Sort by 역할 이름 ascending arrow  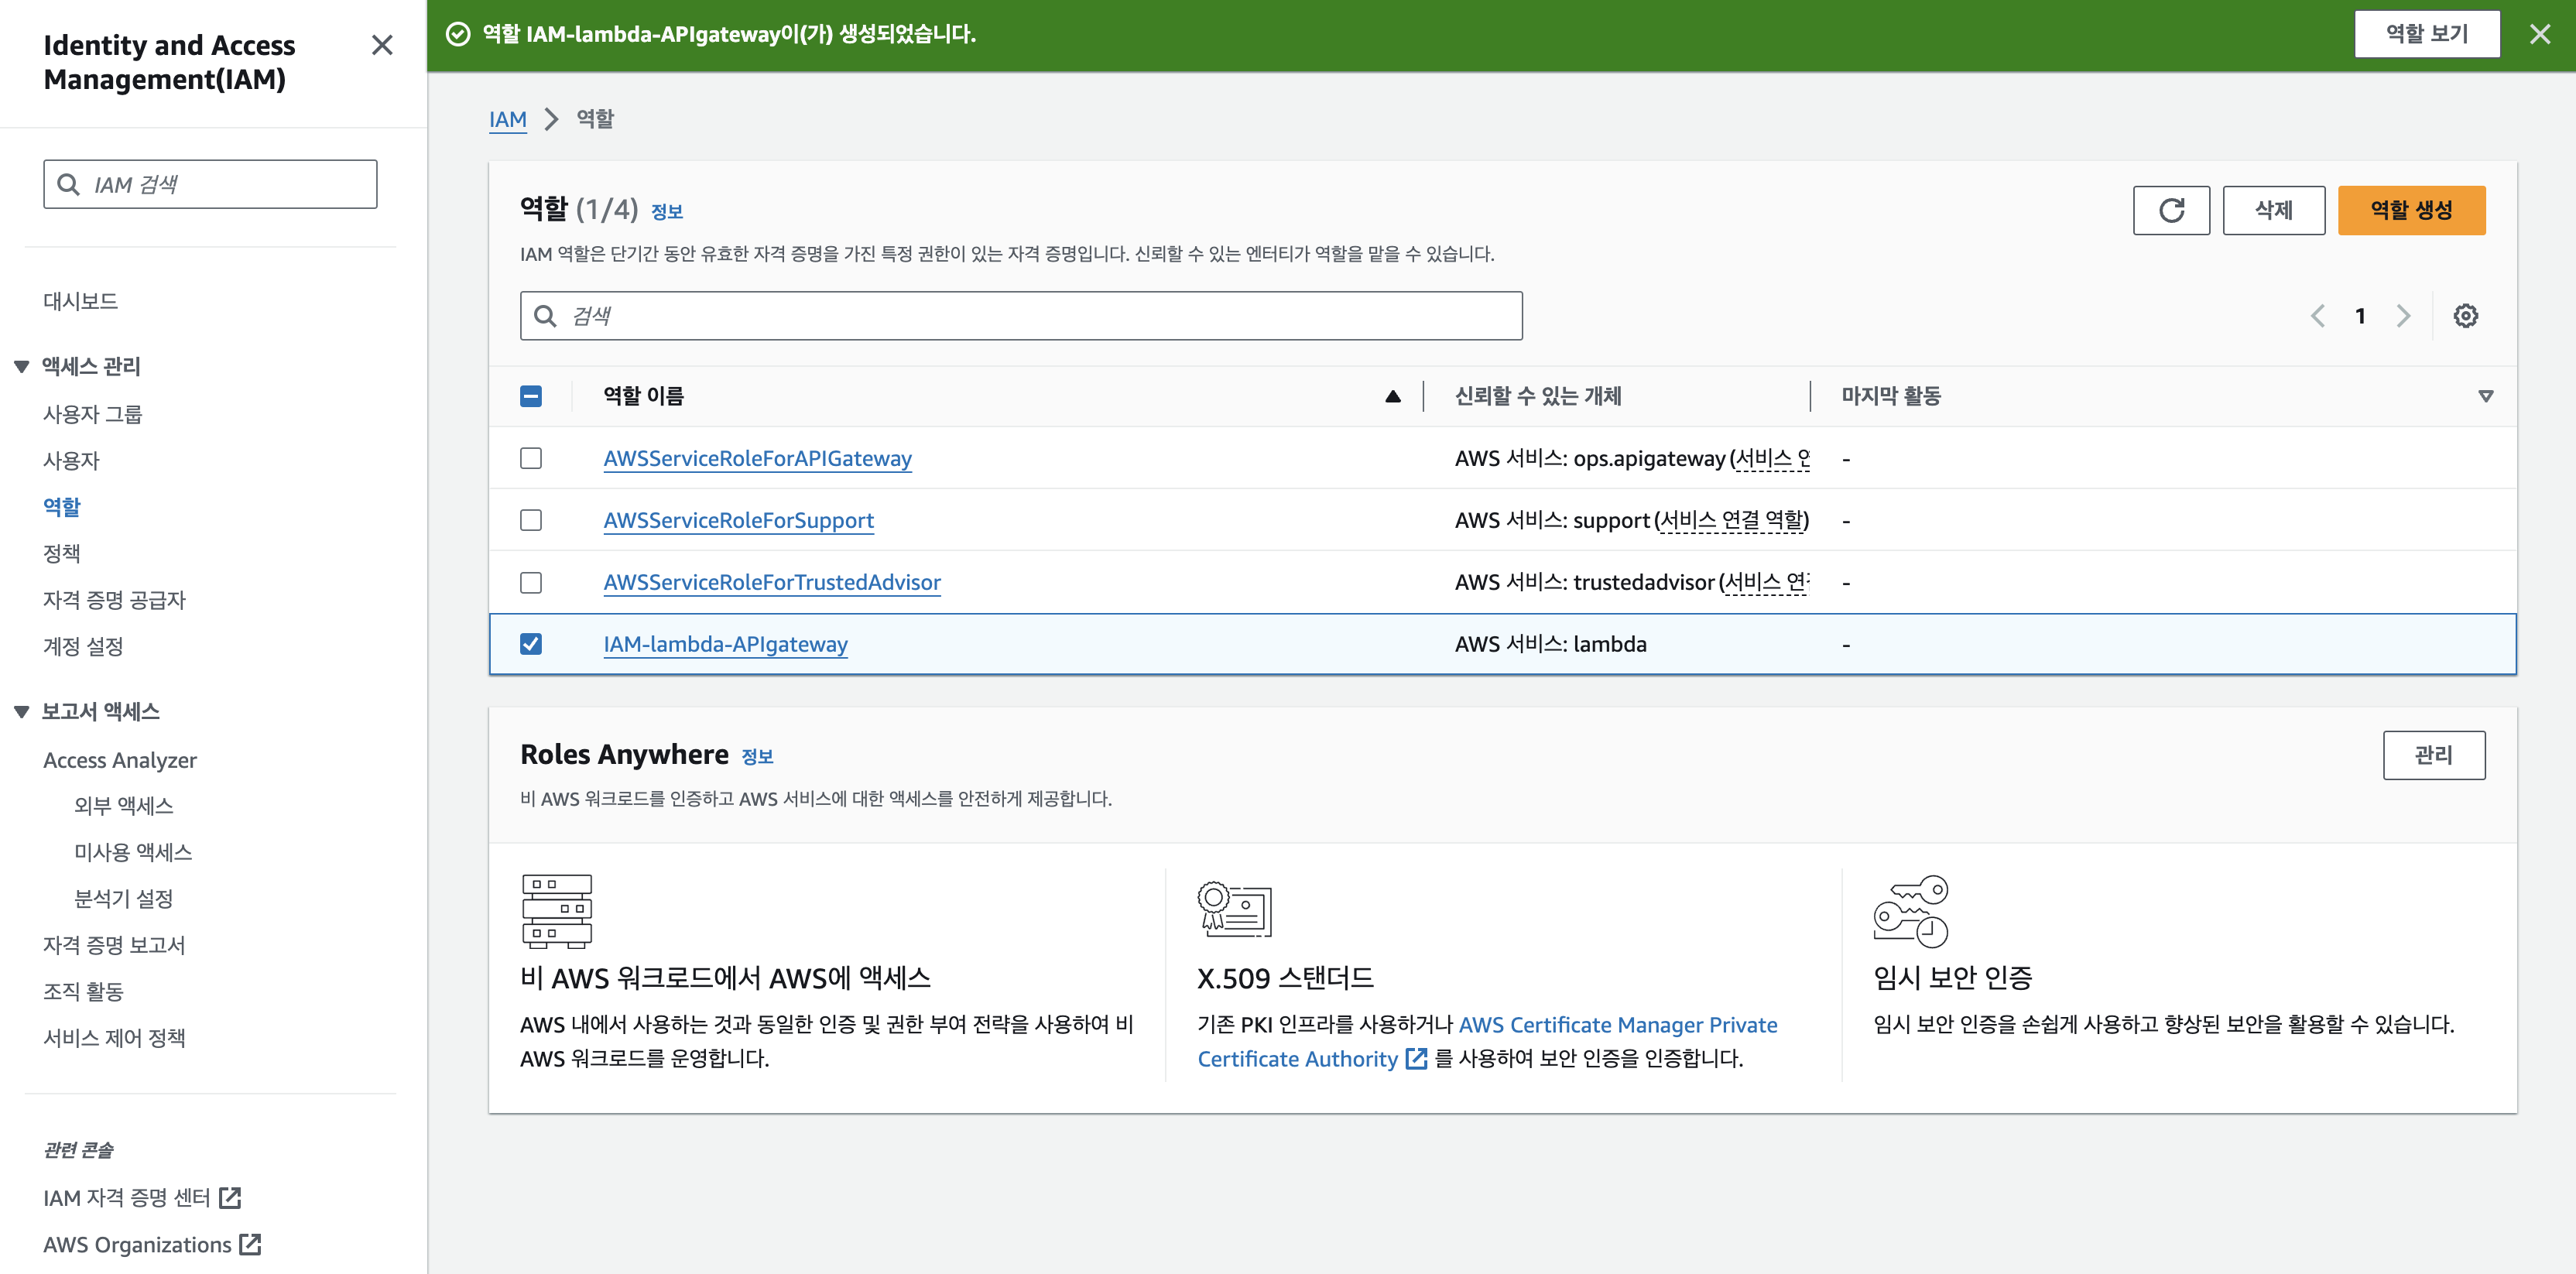point(1392,396)
